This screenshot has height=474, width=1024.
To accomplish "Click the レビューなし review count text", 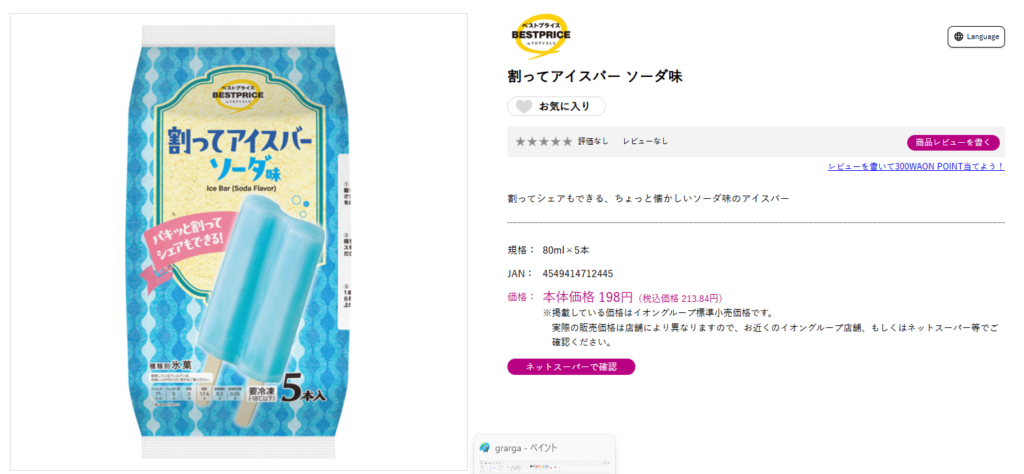I will 645,142.
